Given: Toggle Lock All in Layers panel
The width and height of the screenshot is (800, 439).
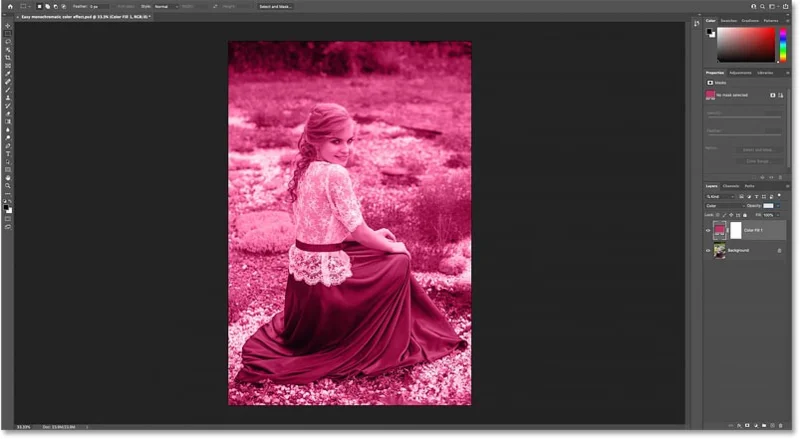Looking at the screenshot, I should (745, 215).
